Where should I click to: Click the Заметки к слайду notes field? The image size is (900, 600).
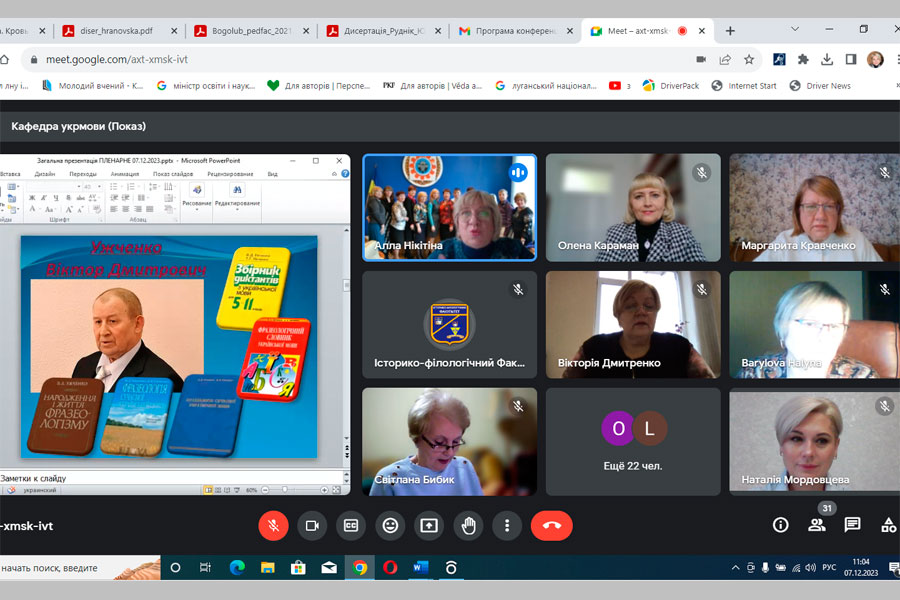pyautogui.click(x=170, y=478)
